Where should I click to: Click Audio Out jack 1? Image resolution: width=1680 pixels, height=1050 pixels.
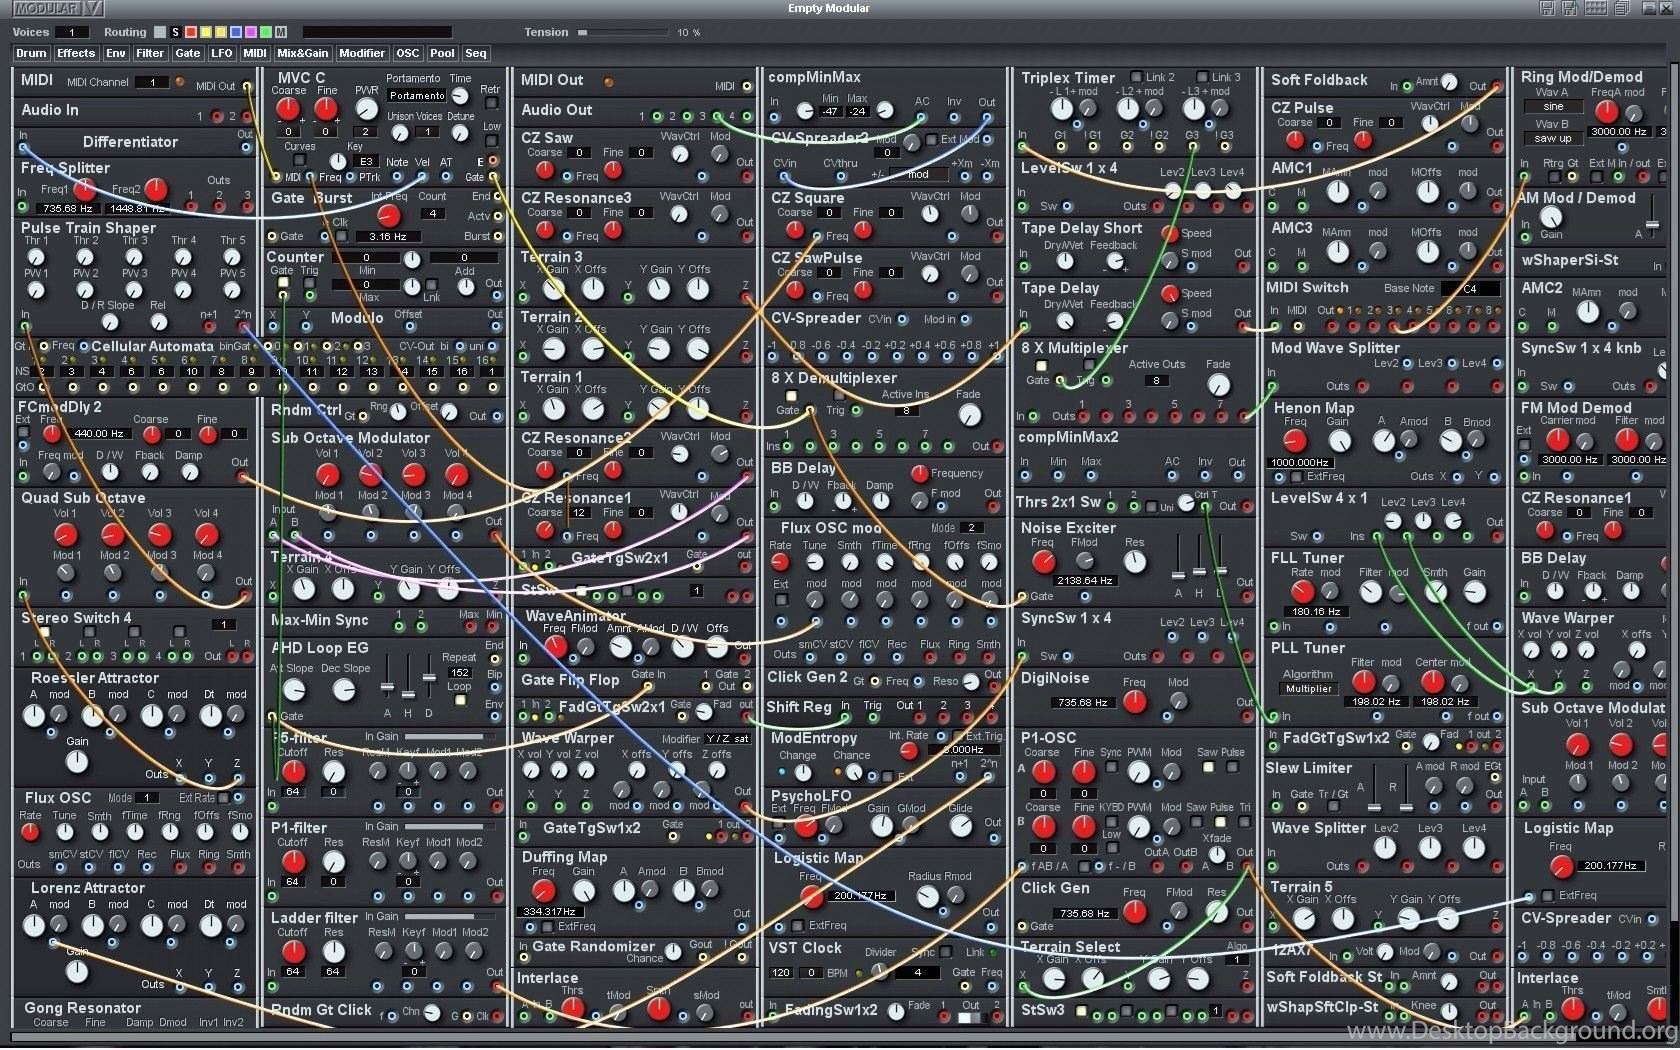coord(656,116)
